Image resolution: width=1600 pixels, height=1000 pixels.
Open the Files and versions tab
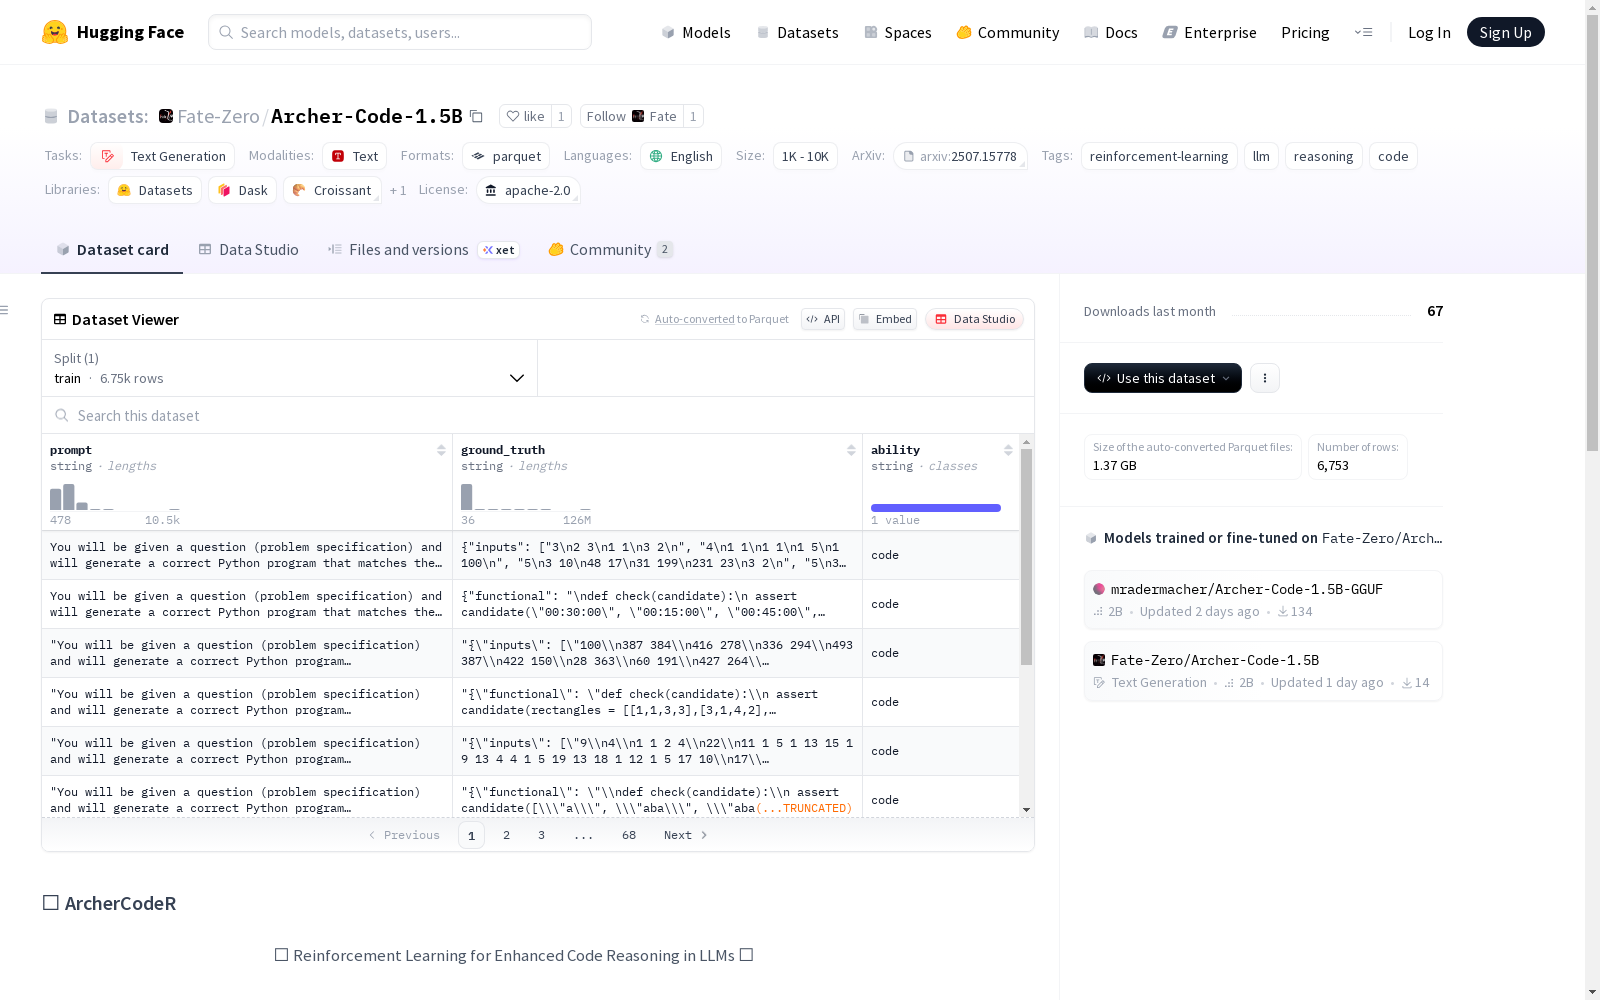[424, 250]
